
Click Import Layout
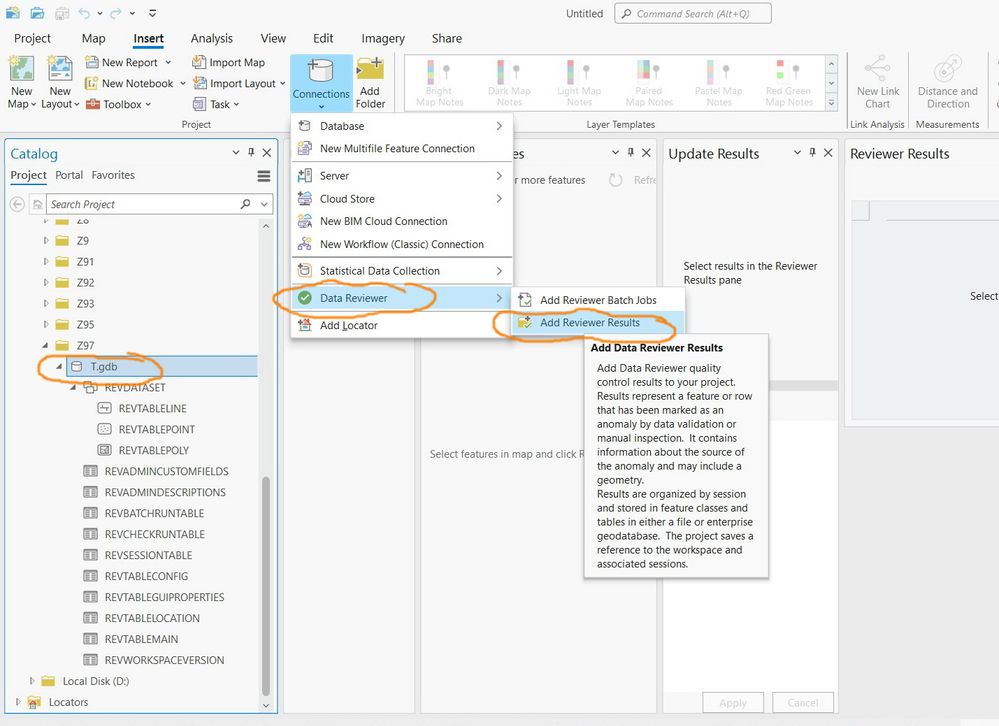[238, 83]
